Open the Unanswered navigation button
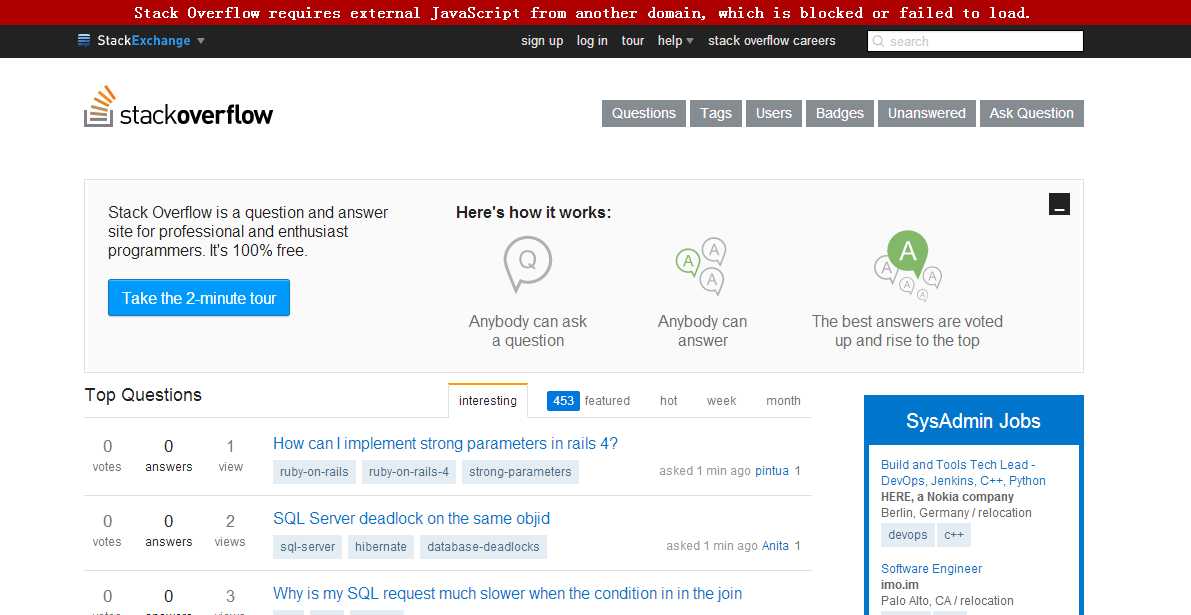This screenshot has width=1191, height=615. (x=927, y=113)
